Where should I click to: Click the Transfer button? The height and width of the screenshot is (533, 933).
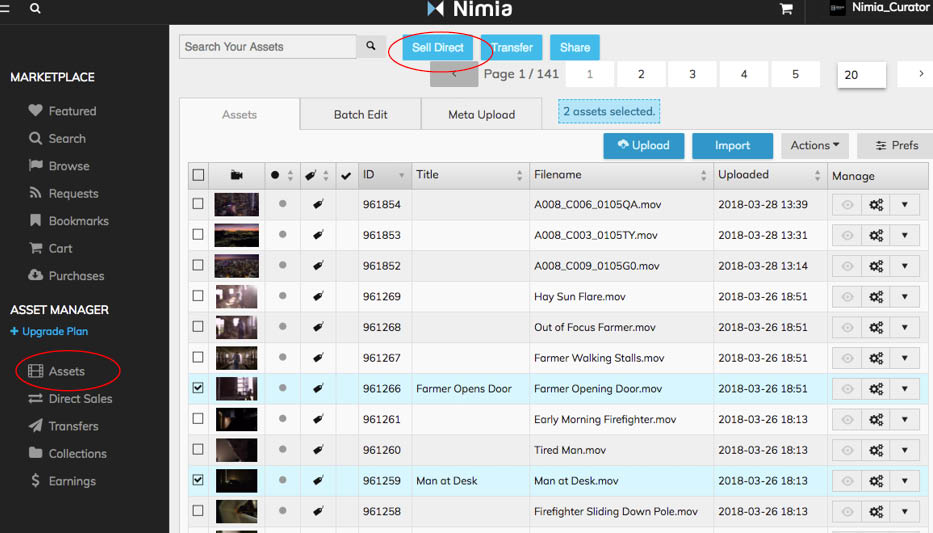point(512,48)
